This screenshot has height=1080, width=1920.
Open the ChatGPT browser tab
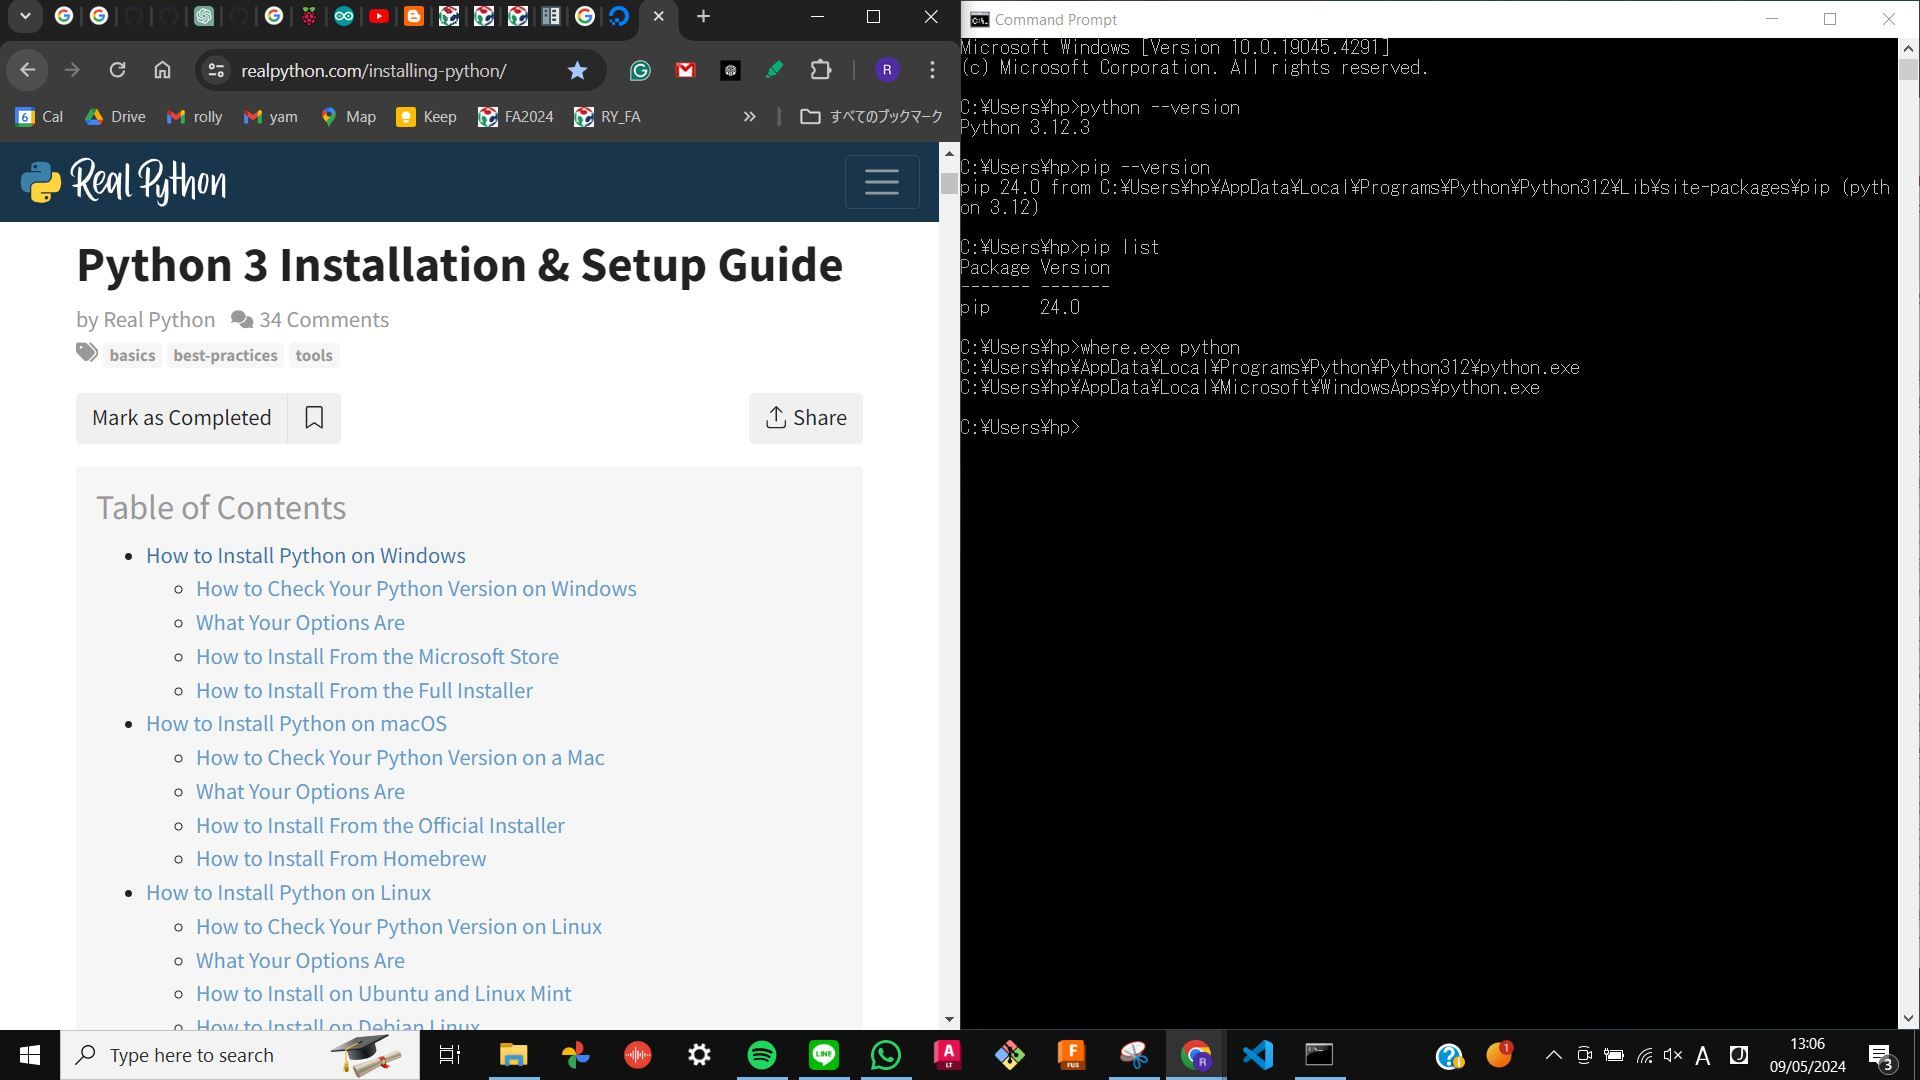204,16
